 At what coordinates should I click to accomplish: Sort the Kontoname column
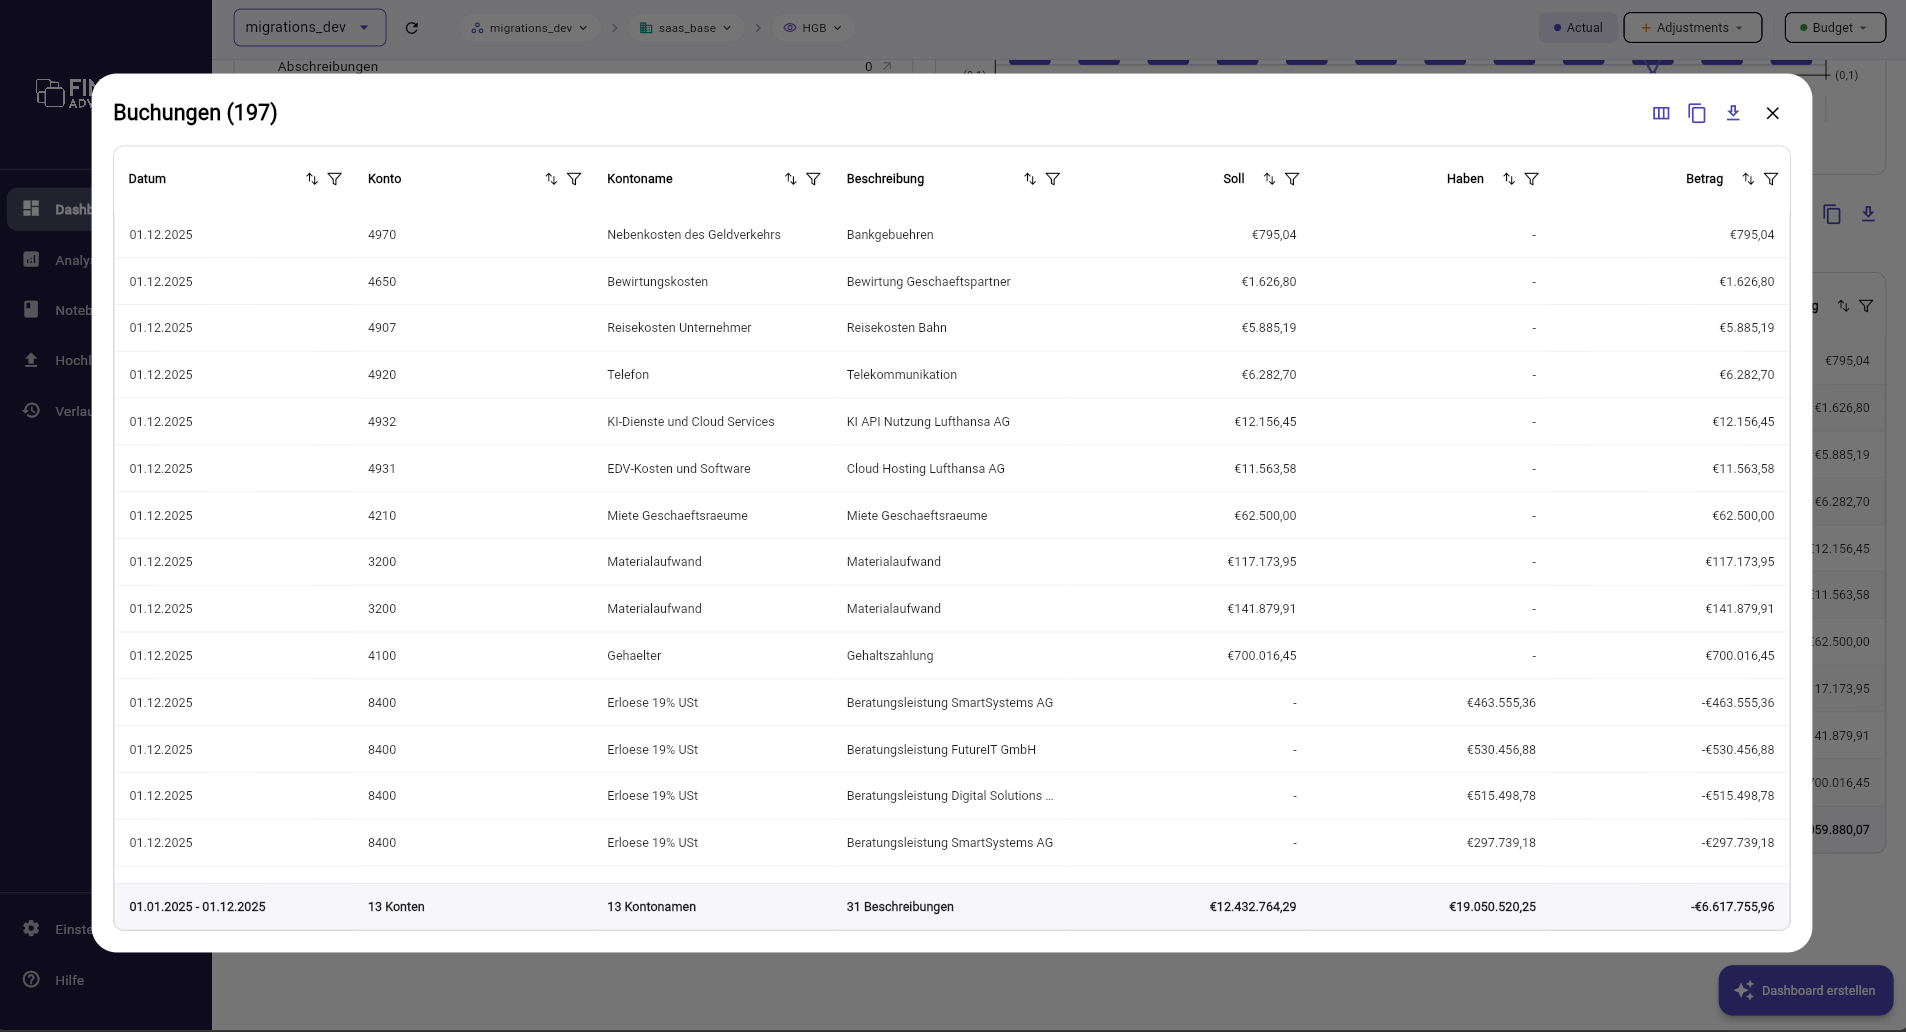791,179
